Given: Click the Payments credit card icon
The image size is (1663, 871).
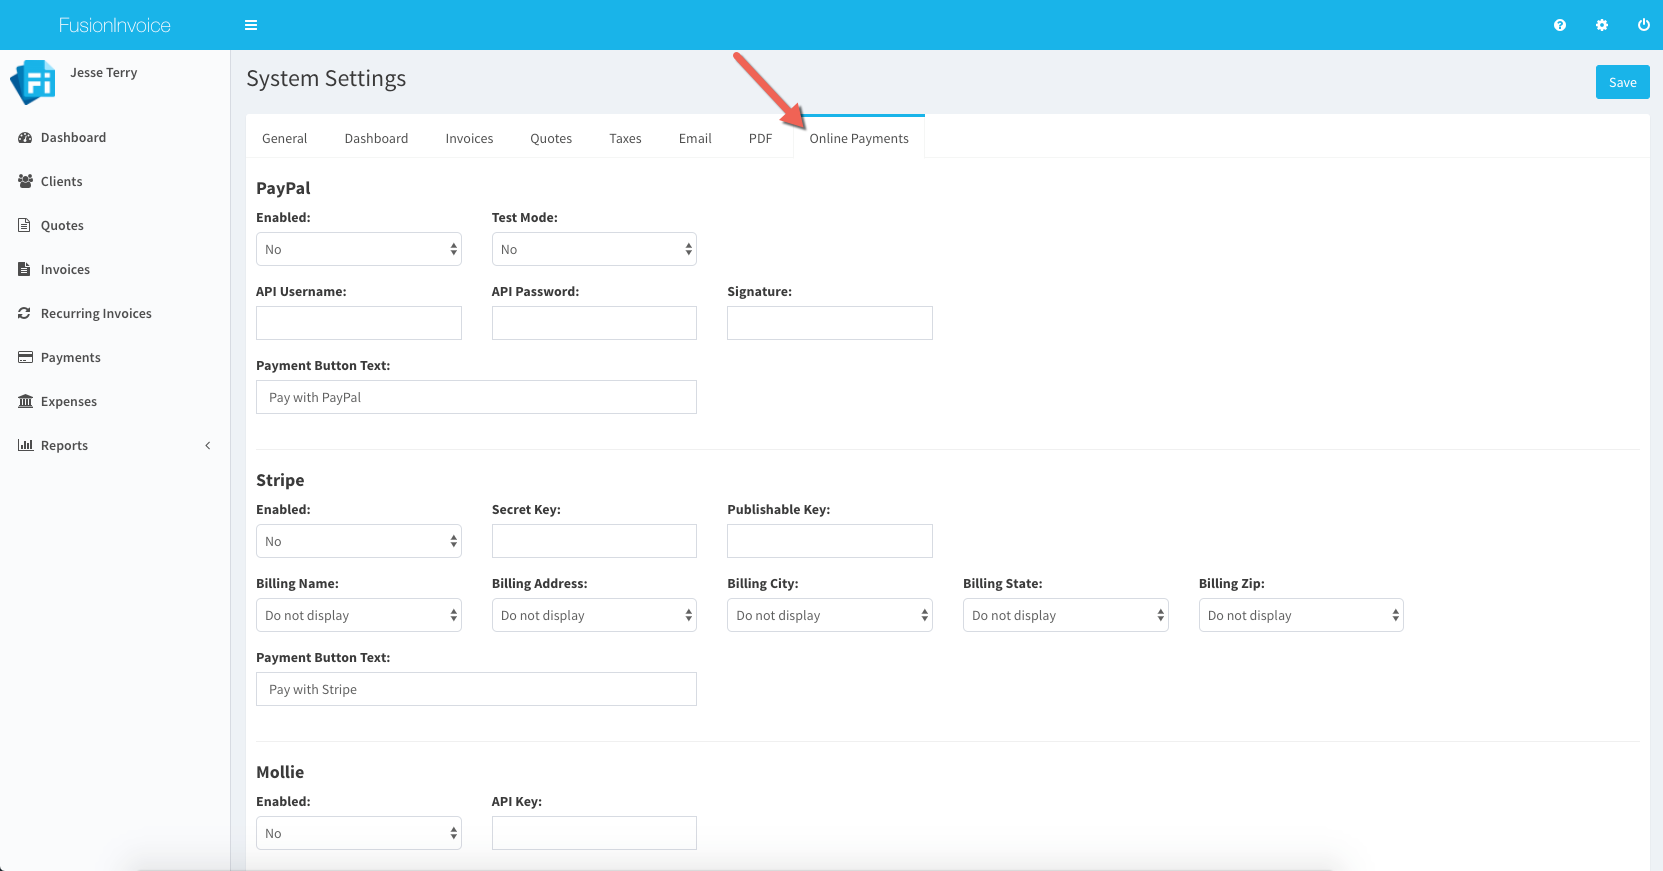Looking at the screenshot, I should pos(25,357).
